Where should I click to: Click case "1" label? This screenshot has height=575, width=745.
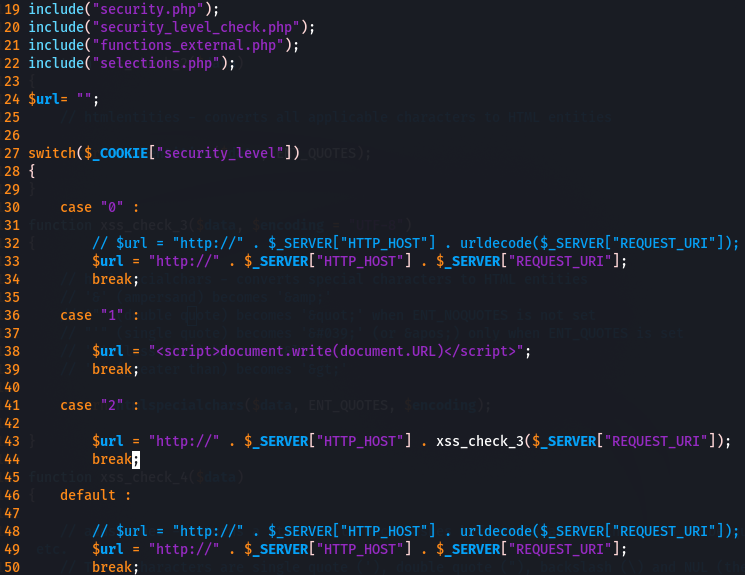point(100,315)
